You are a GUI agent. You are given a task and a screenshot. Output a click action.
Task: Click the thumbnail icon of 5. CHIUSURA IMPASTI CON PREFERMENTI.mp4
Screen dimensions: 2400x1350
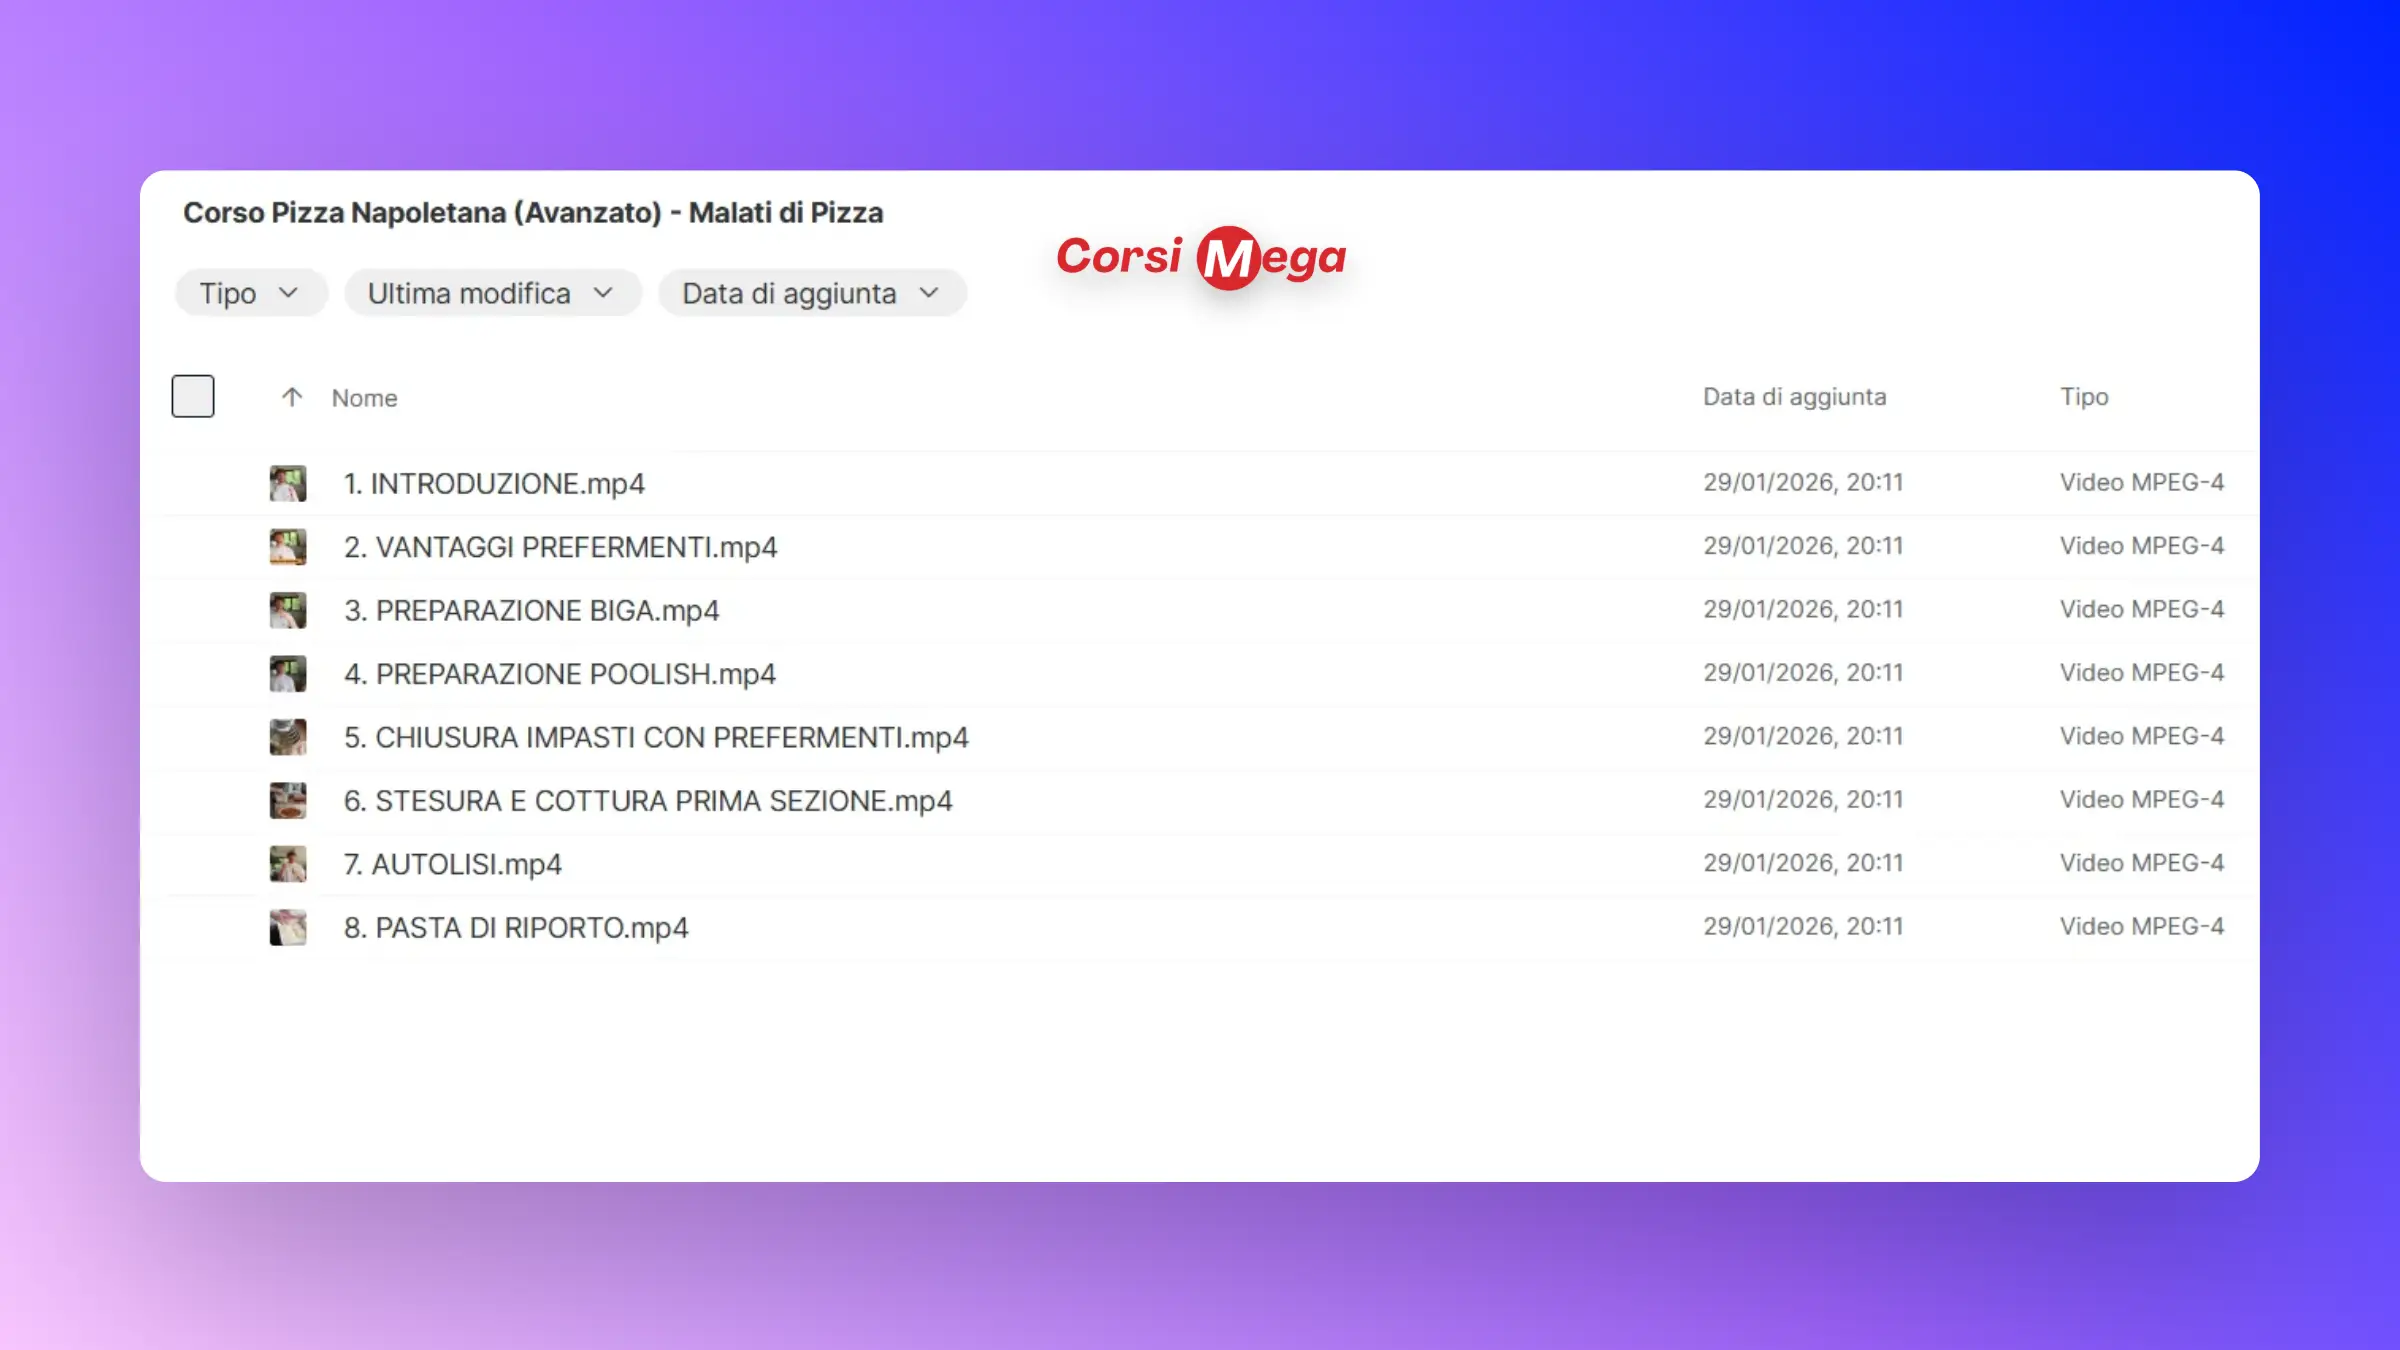click(x=288, y=737)
